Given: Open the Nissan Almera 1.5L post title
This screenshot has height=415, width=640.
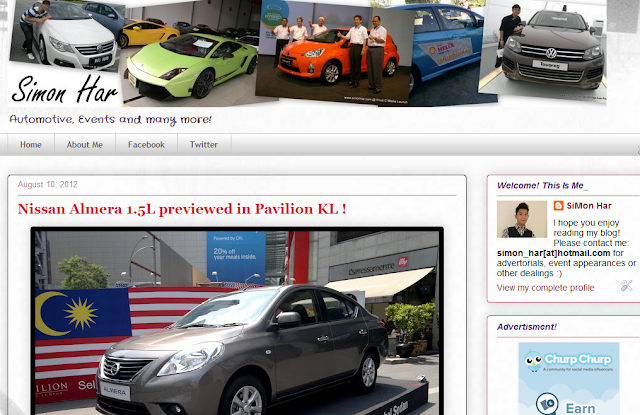Looking at the screenshot, I should [182, 209].
